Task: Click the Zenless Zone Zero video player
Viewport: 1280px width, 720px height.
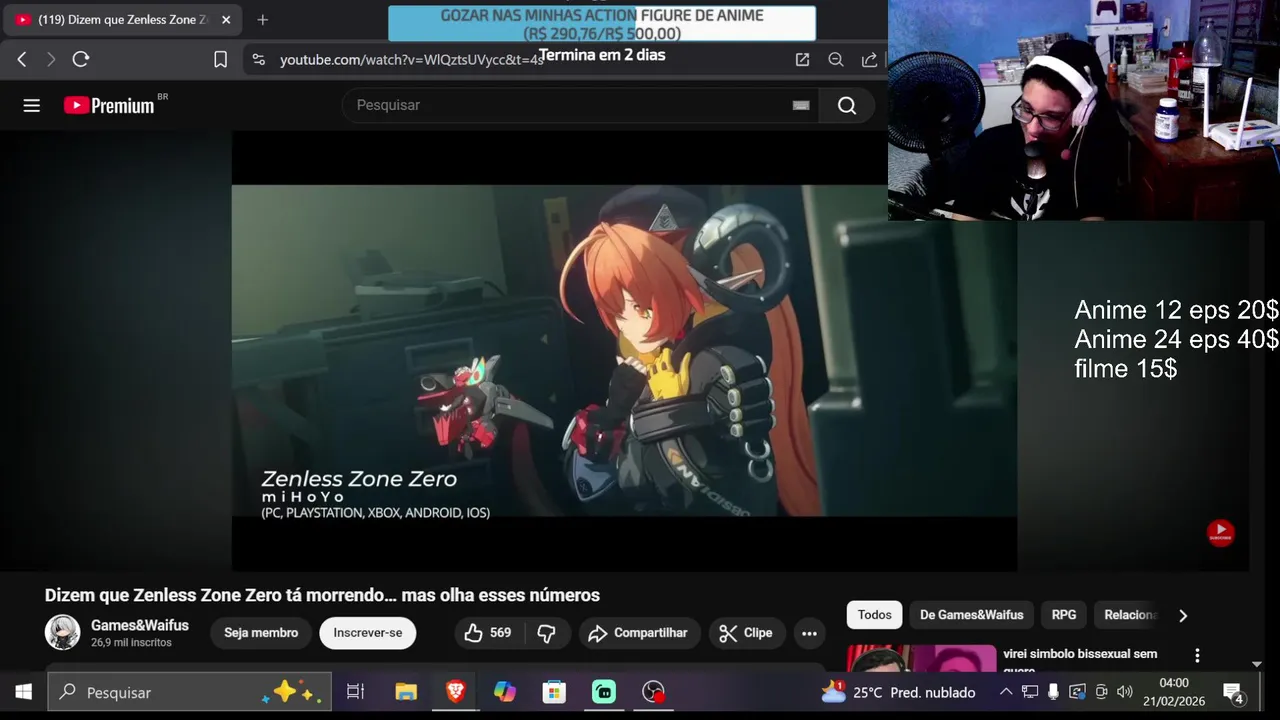Action: (x=624, y=351)
